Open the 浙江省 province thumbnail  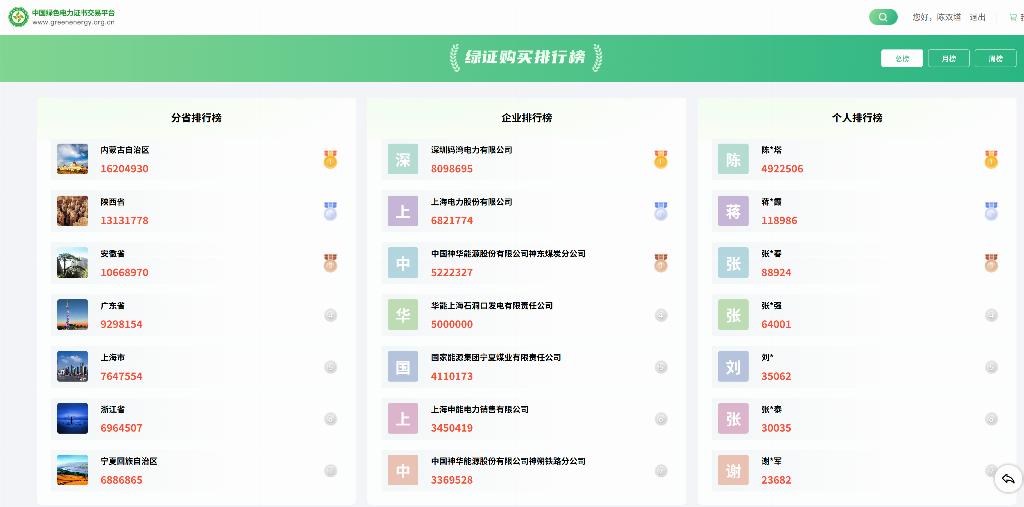click(x=73, y=419)
